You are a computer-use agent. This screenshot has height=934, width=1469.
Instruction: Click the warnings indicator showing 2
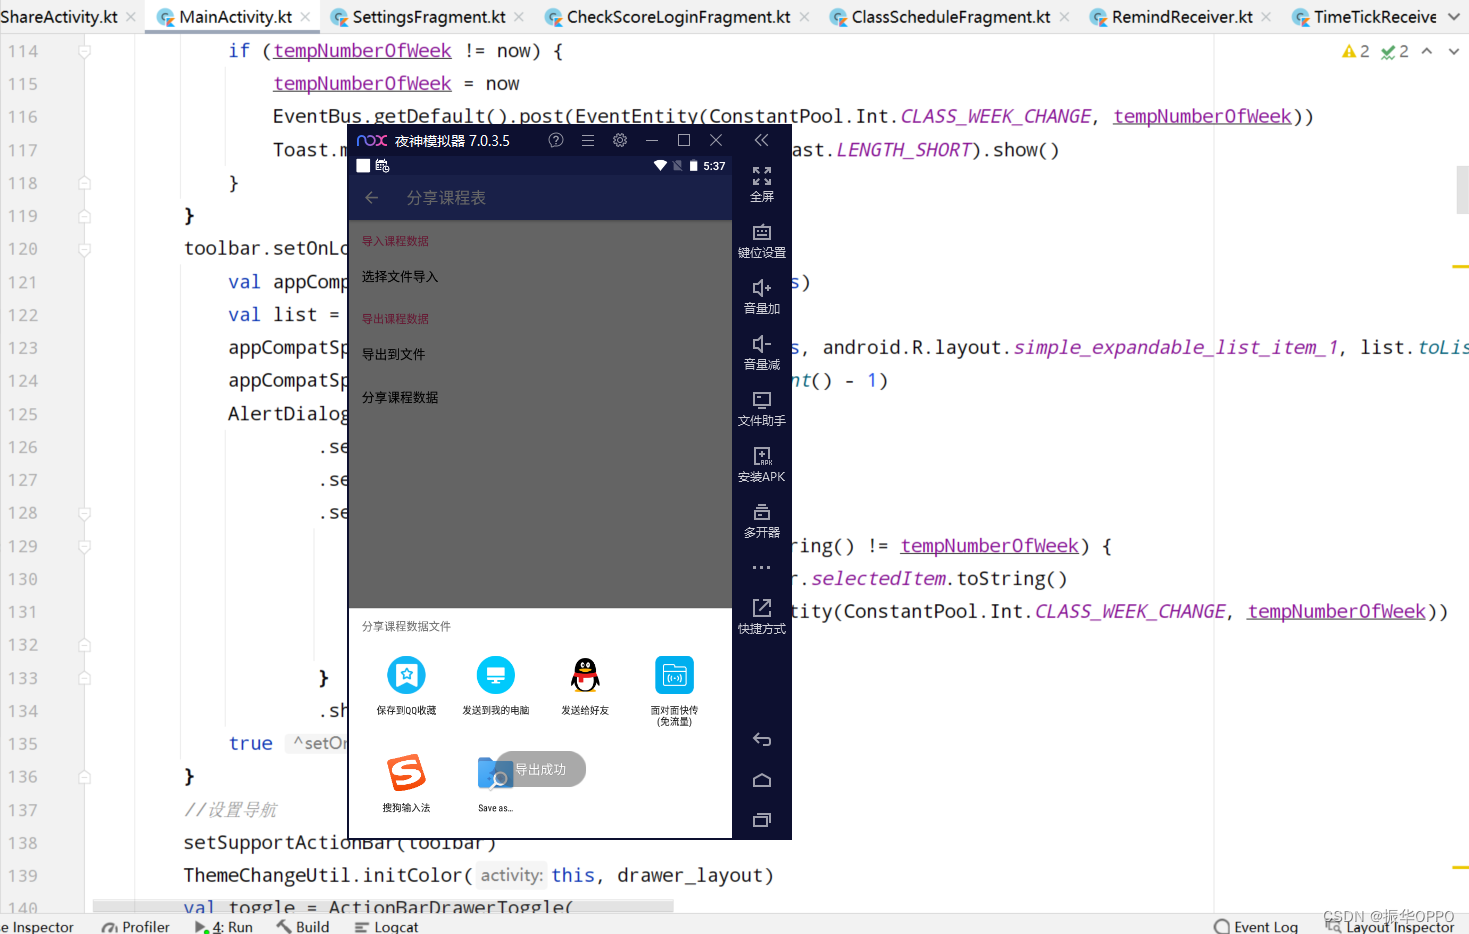tap(1356, 51)
